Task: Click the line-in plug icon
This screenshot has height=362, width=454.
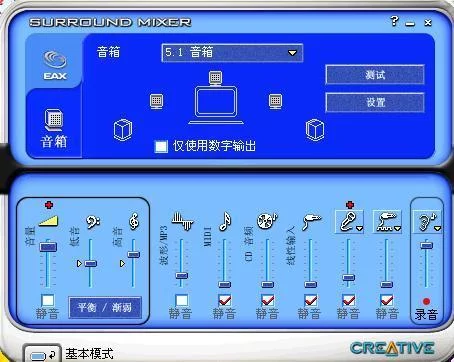Action: 311,221
